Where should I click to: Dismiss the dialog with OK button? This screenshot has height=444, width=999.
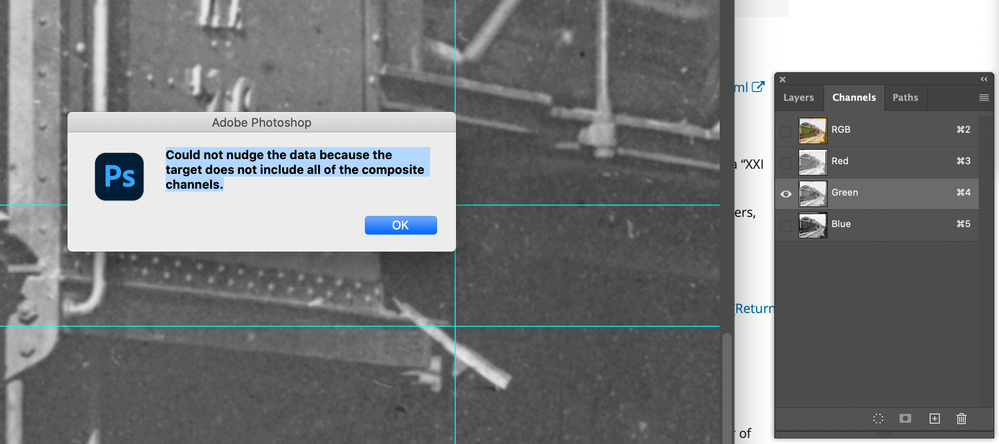400,225
